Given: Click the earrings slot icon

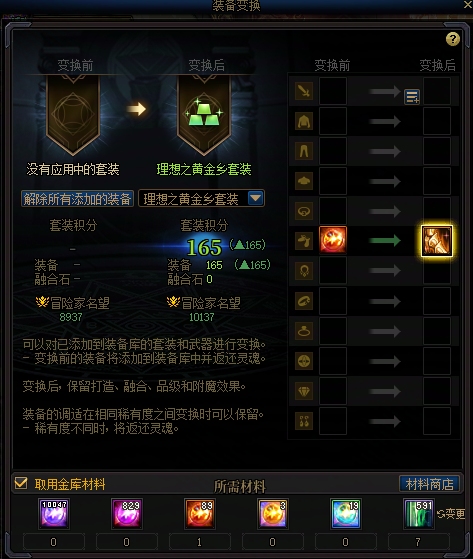Looking at the screenshot, I should click(x=304, y=421).
